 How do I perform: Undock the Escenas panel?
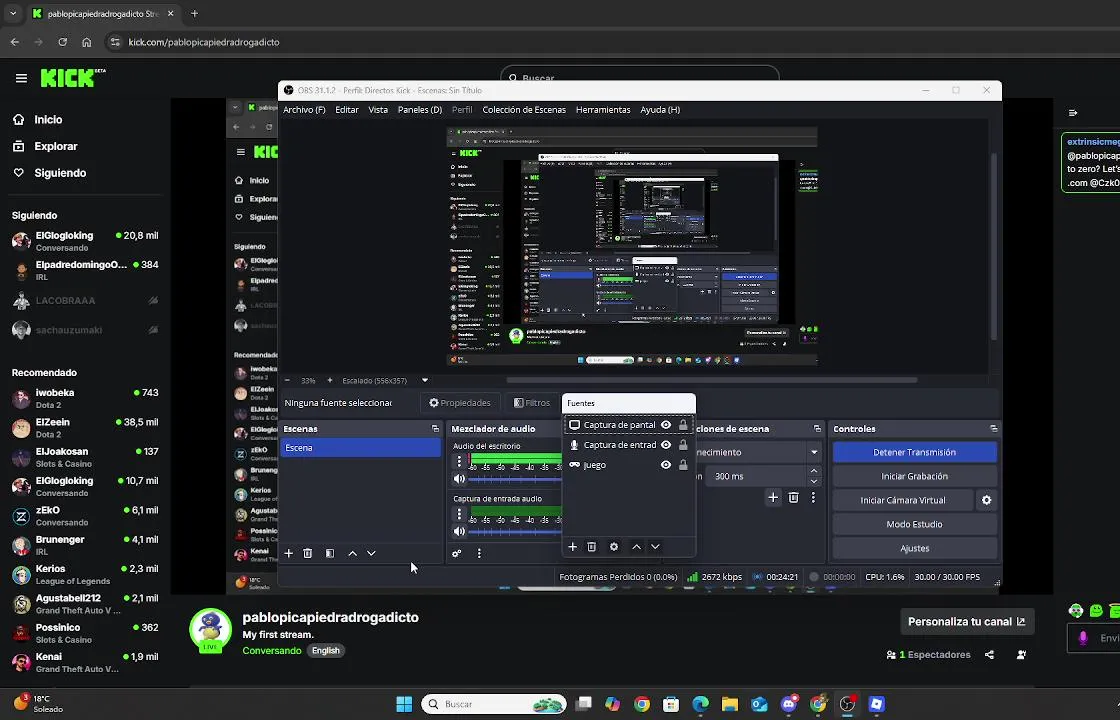tap(435, 429)
